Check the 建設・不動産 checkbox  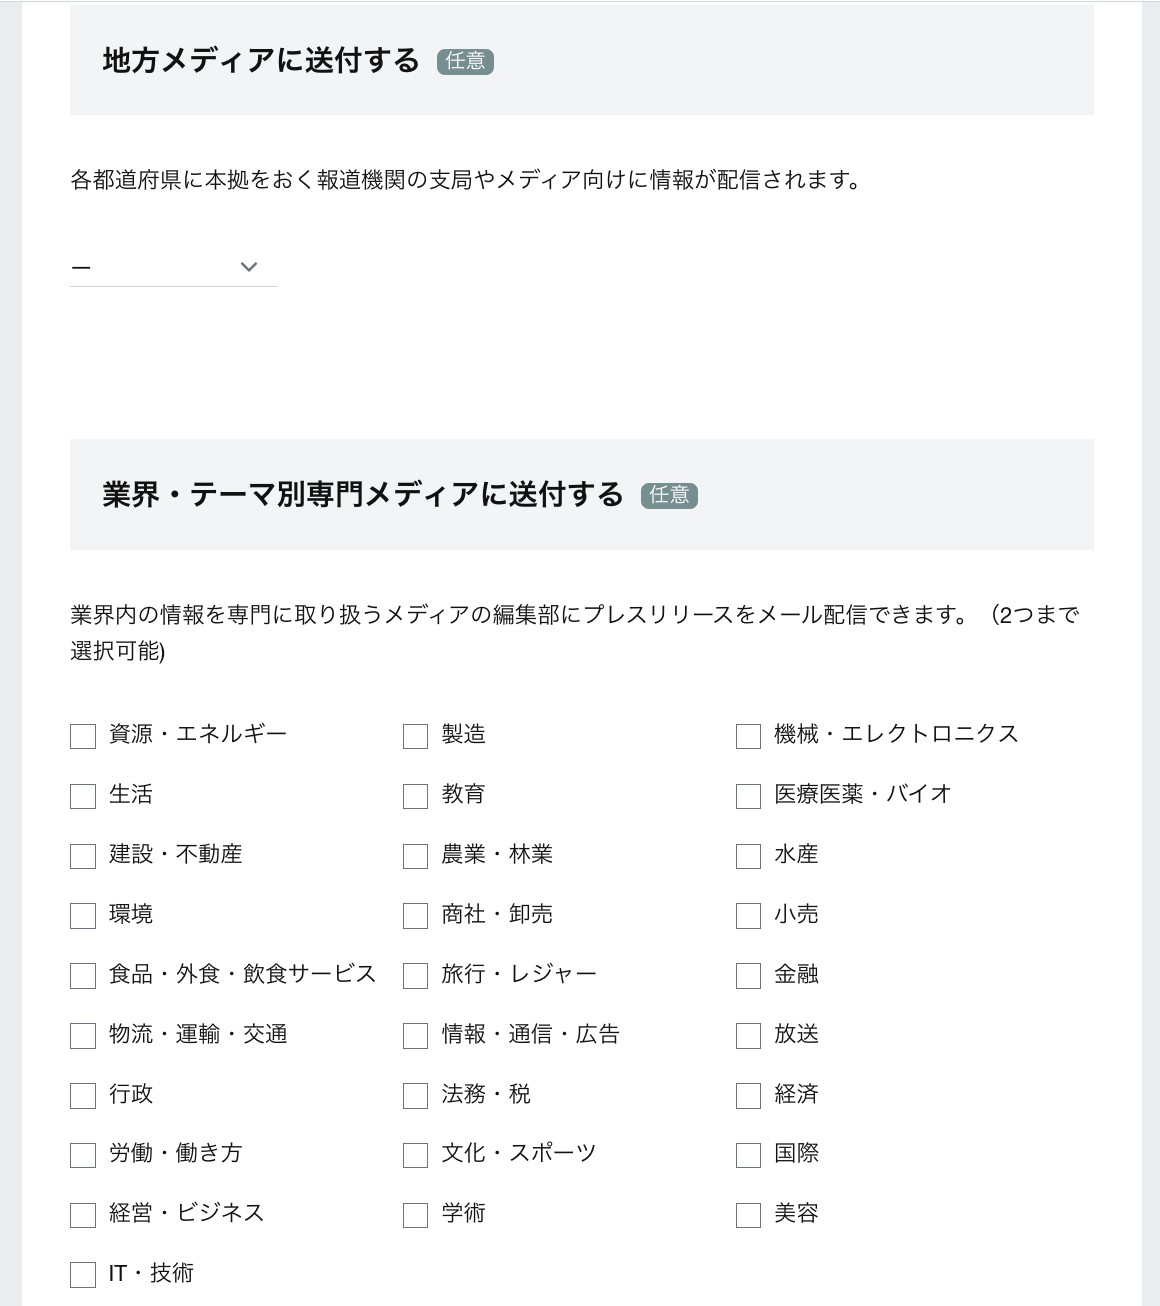pos(82,856)
